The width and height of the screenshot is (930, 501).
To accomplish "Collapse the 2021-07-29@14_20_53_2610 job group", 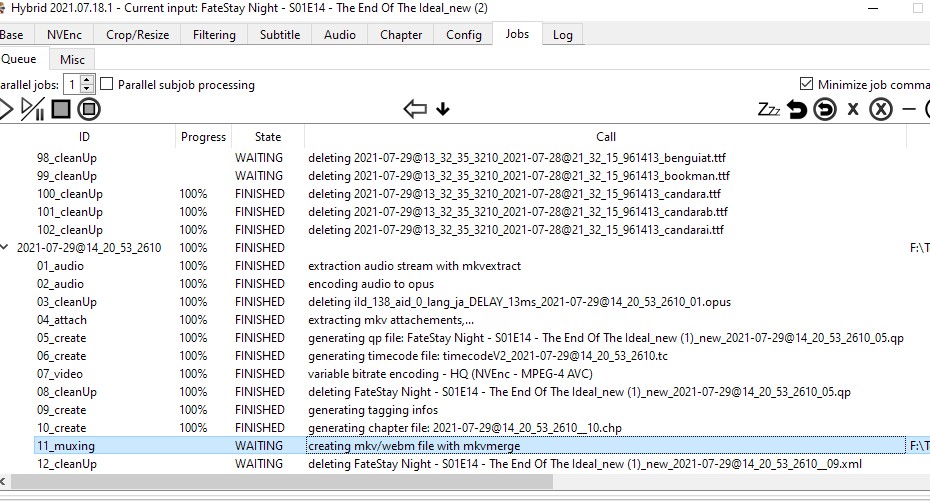I will (x=6, y=248).
